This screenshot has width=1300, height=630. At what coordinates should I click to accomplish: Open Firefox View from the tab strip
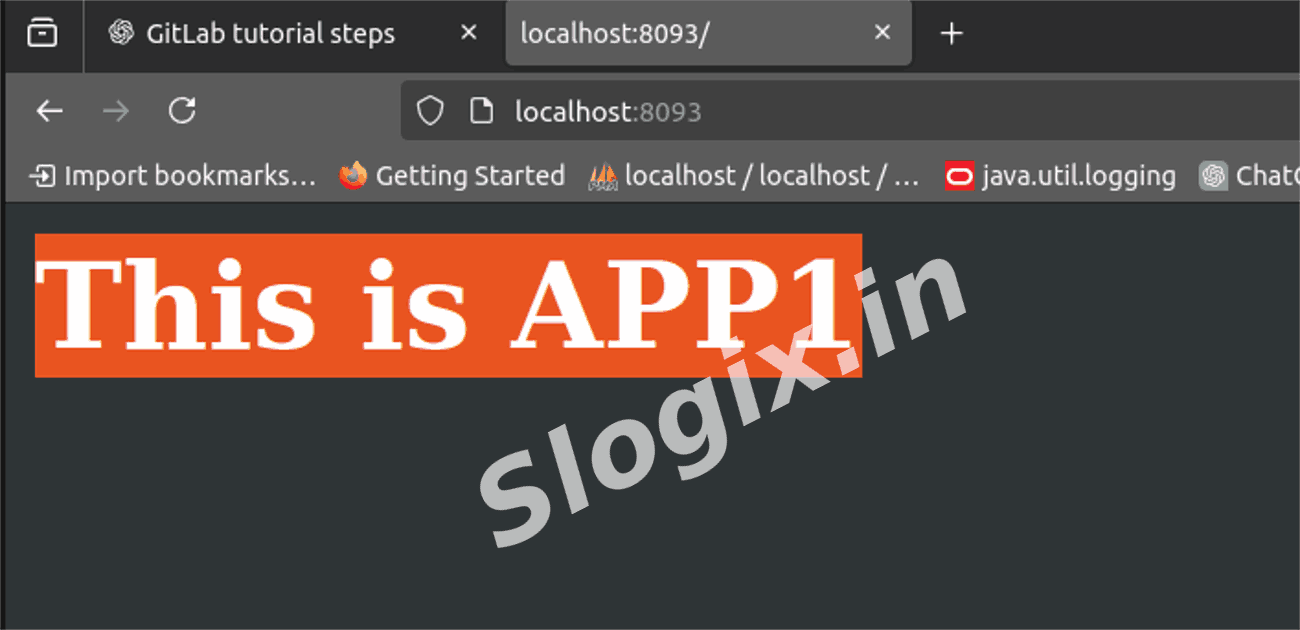(42, 33)
